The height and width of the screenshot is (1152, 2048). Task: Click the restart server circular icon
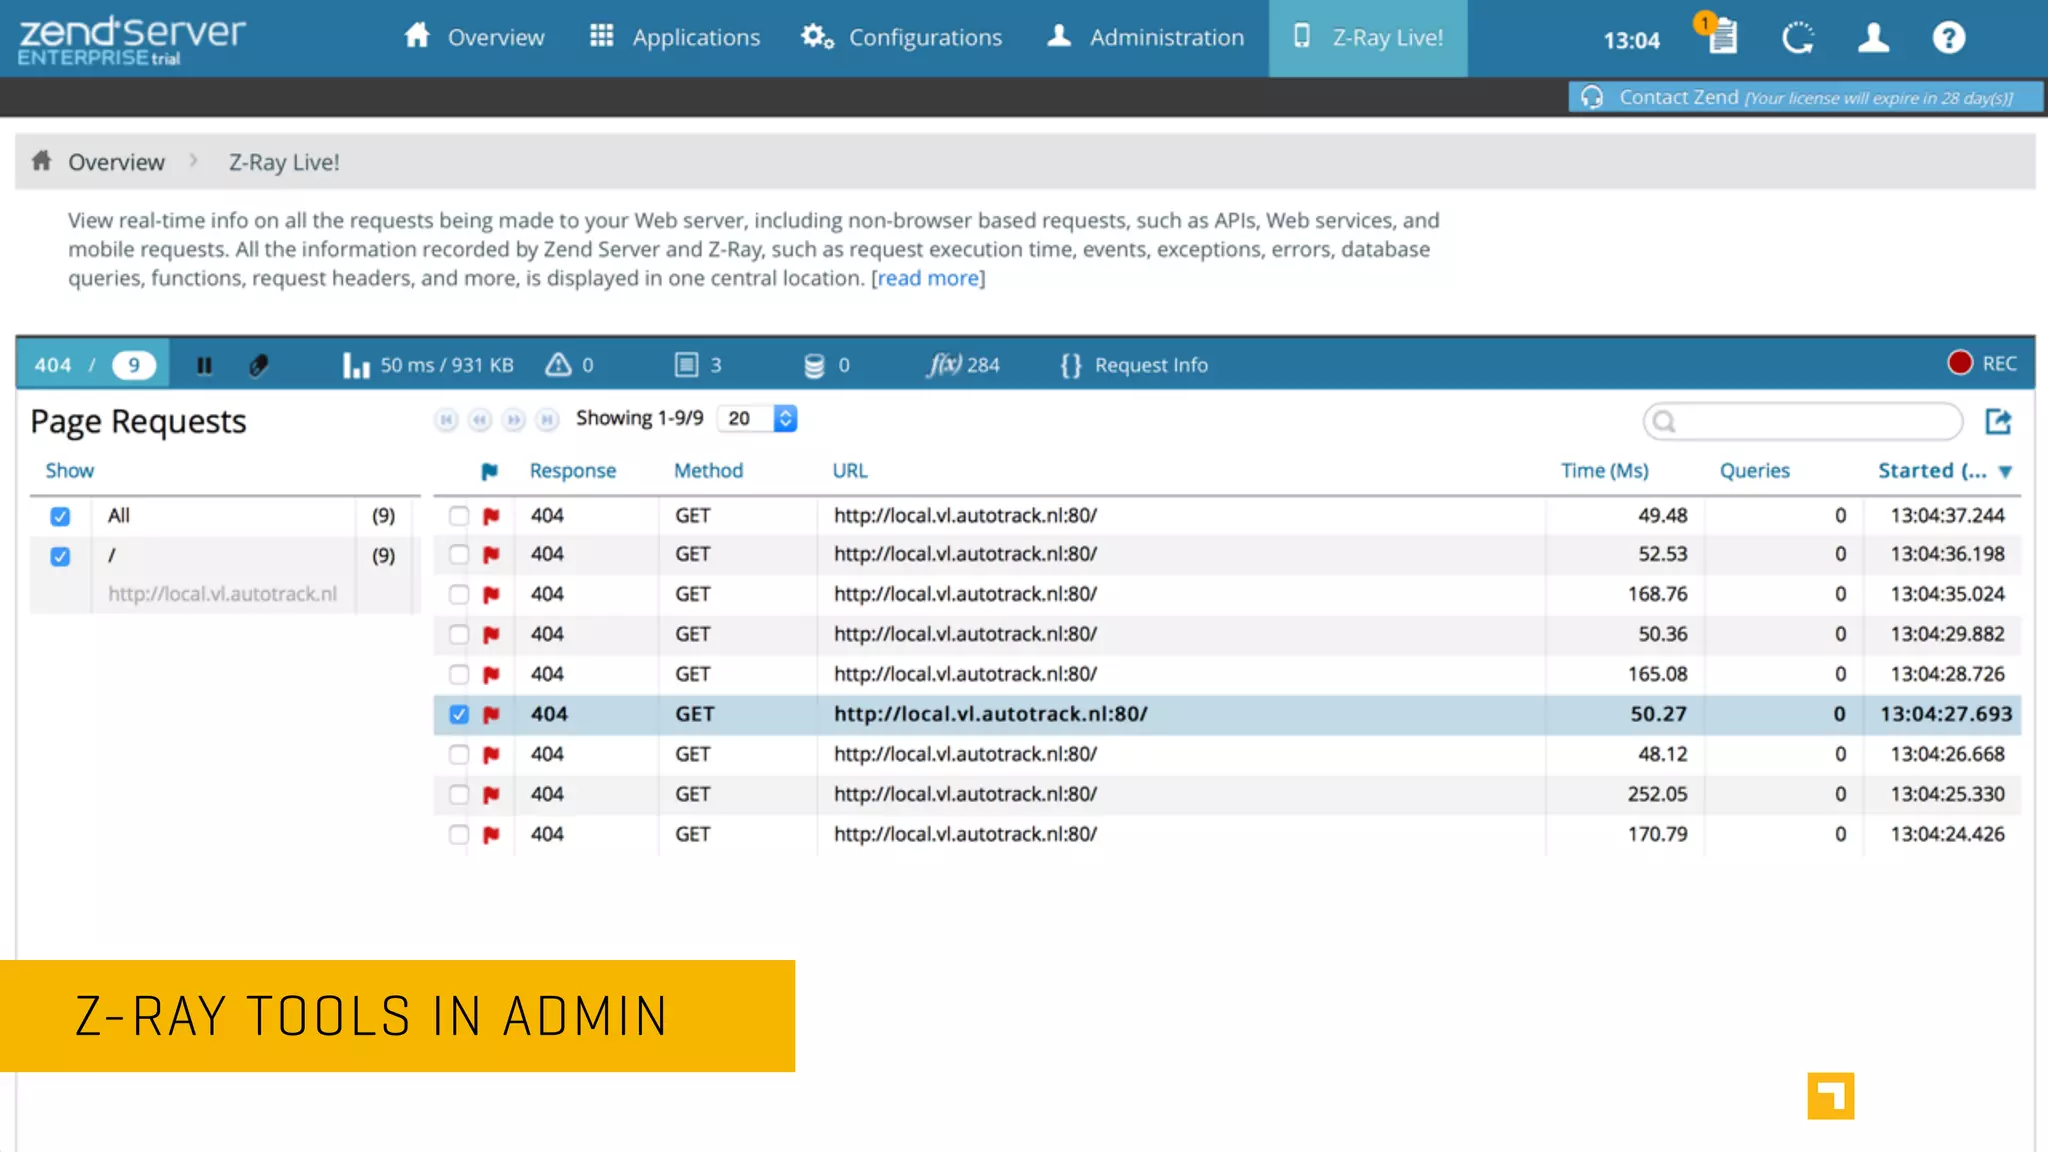pyautogui.click(x=1797, y=38)
